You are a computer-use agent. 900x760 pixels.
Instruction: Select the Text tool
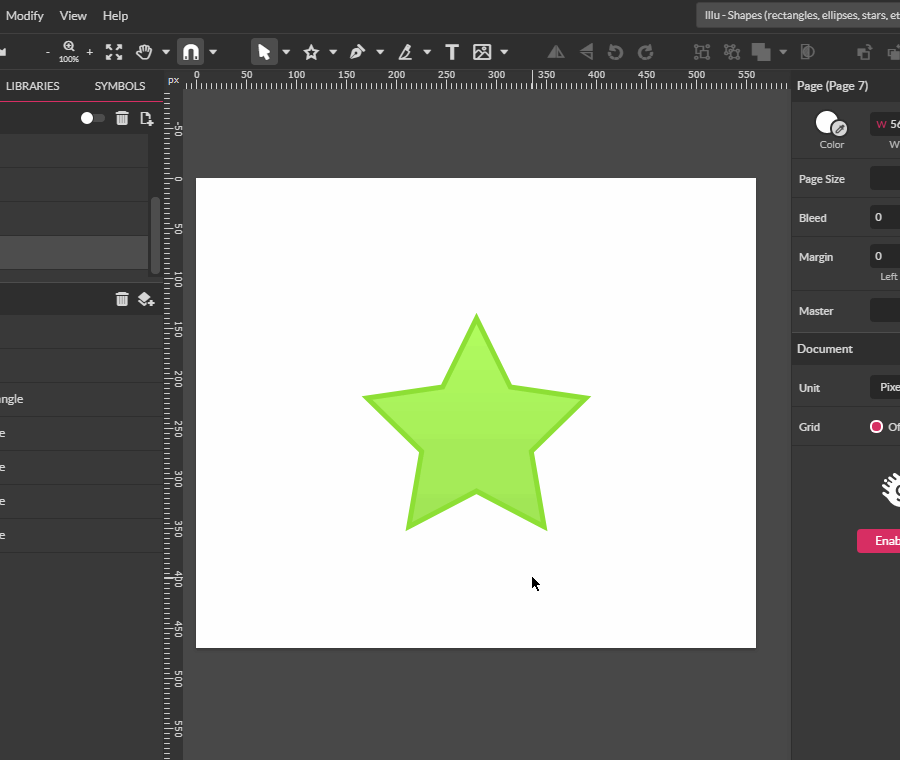[x=452, y=51]
